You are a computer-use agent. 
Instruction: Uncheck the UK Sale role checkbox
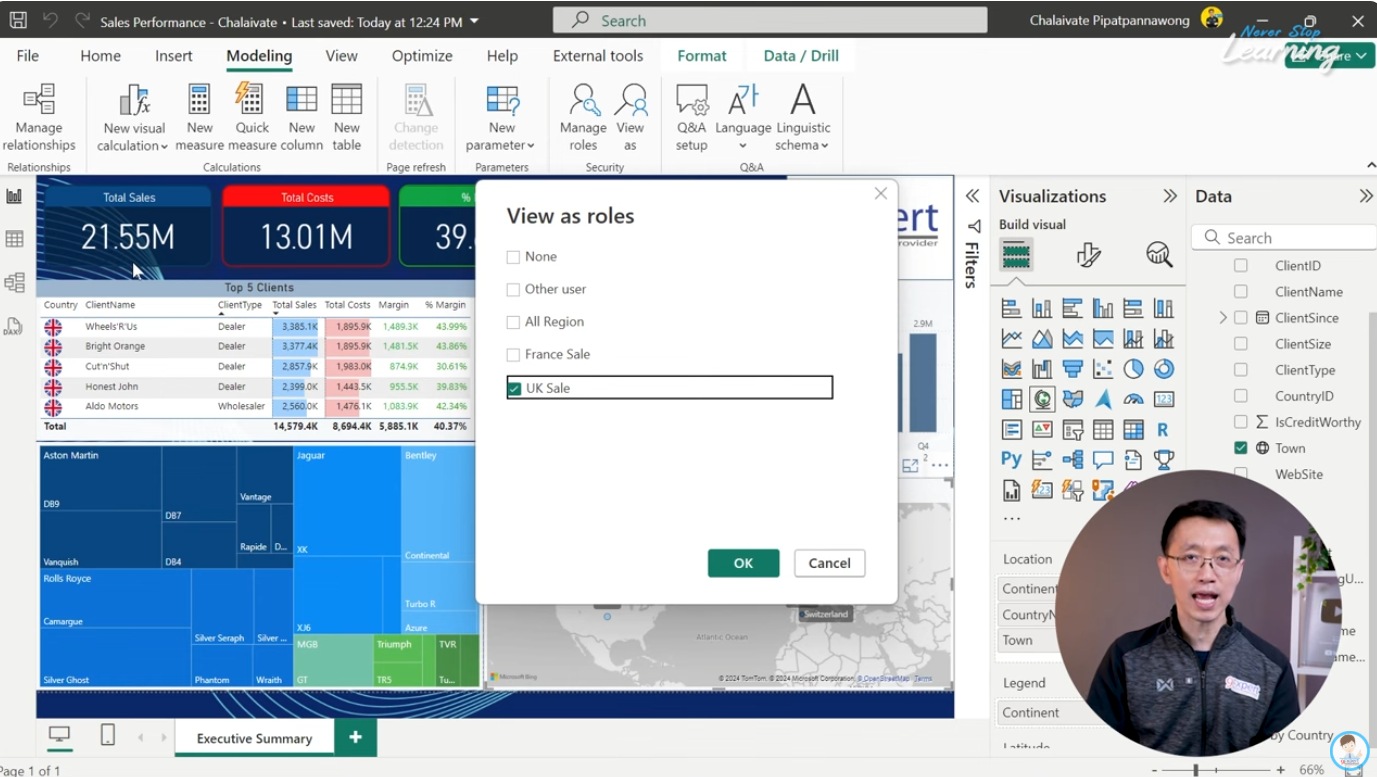click(514, 388)
